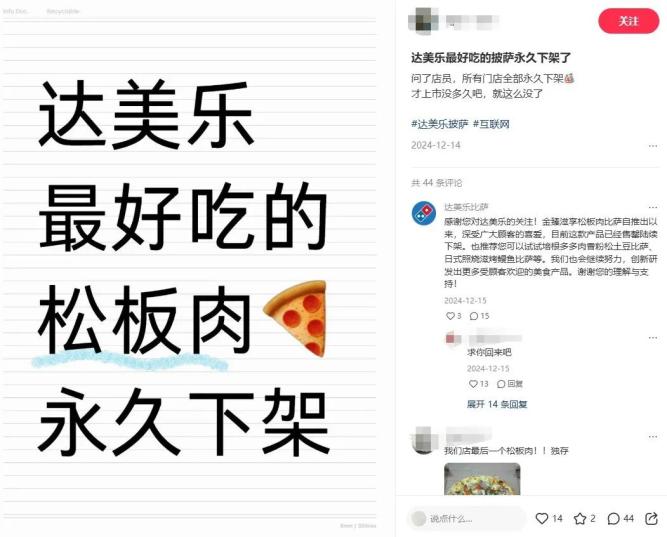Image resolution: width=667 pixels, height=537 pixels.
Task: Reply to 求你回来吧 comment via 回复
Action: 510,384
